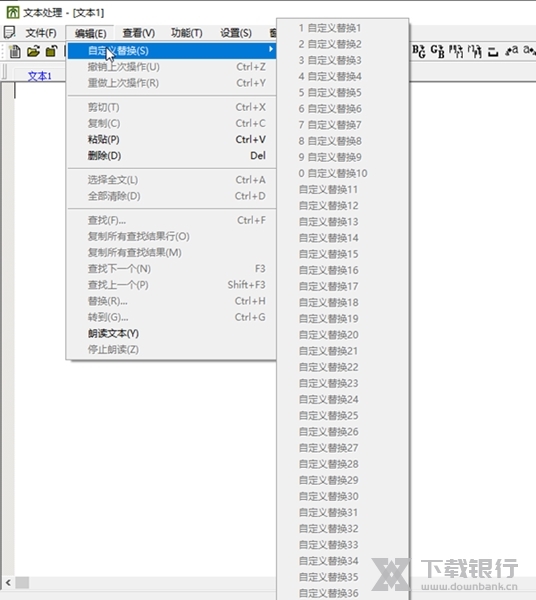536x600 pixels.
Task: Click 查找下一个(N) menu entry
Action: click(x=171, y=269)
